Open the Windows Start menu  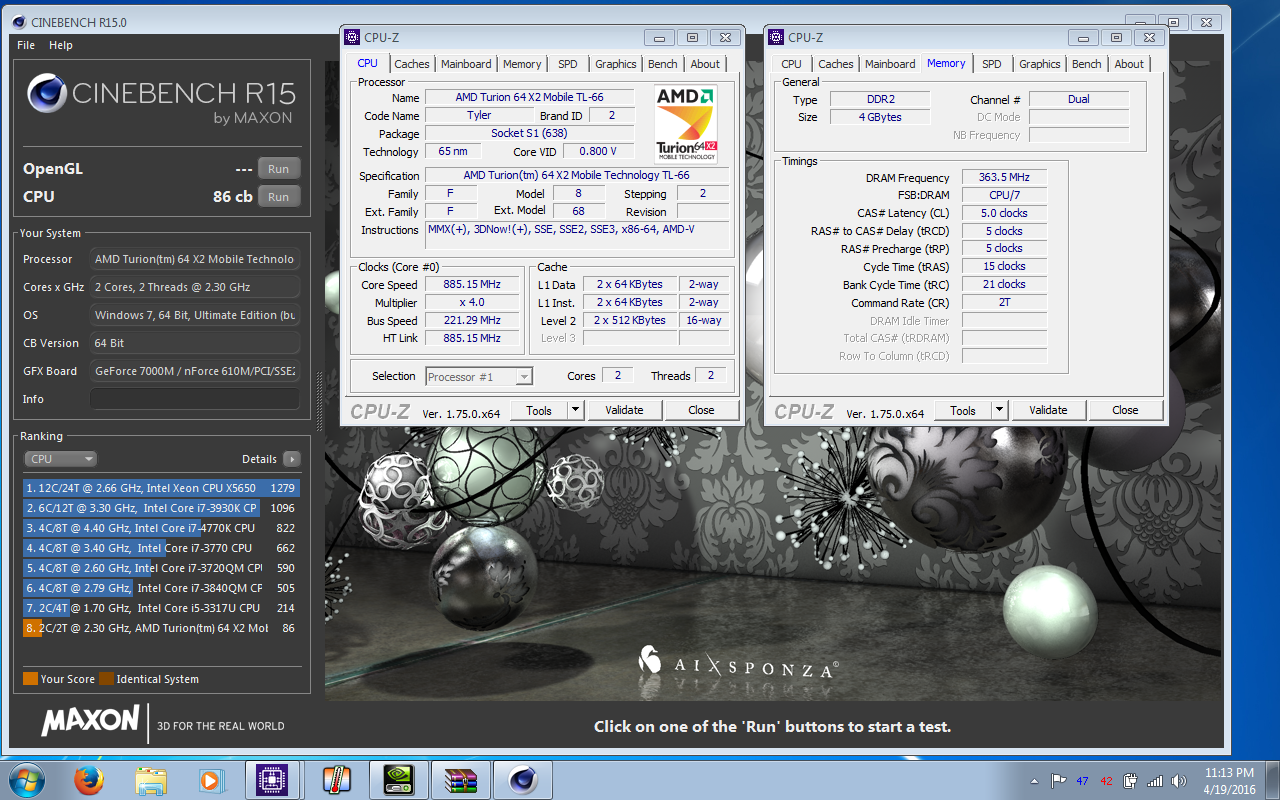26,779
